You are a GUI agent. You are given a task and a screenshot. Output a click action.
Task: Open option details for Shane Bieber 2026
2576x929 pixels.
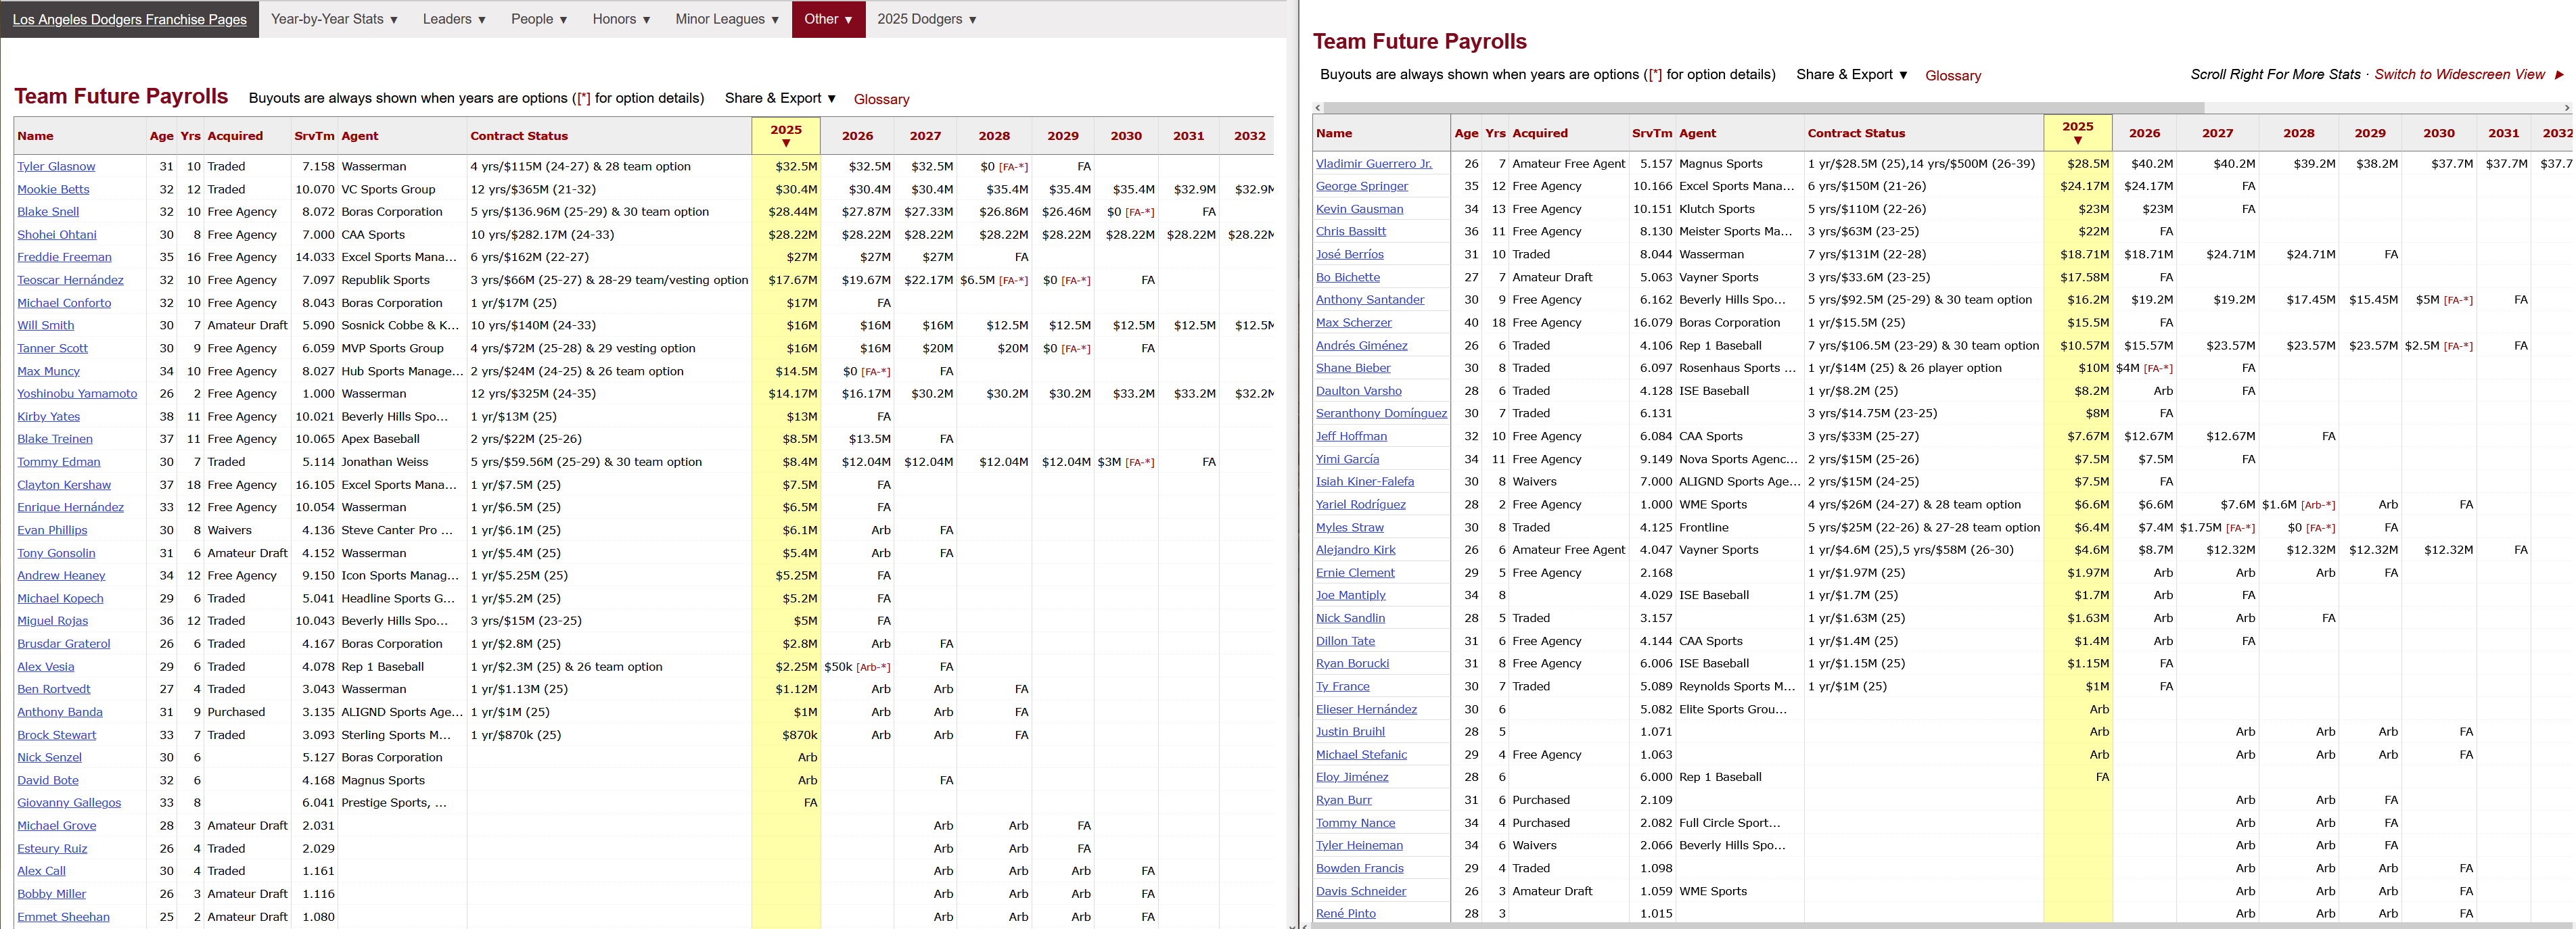[x=2158, y=369]
